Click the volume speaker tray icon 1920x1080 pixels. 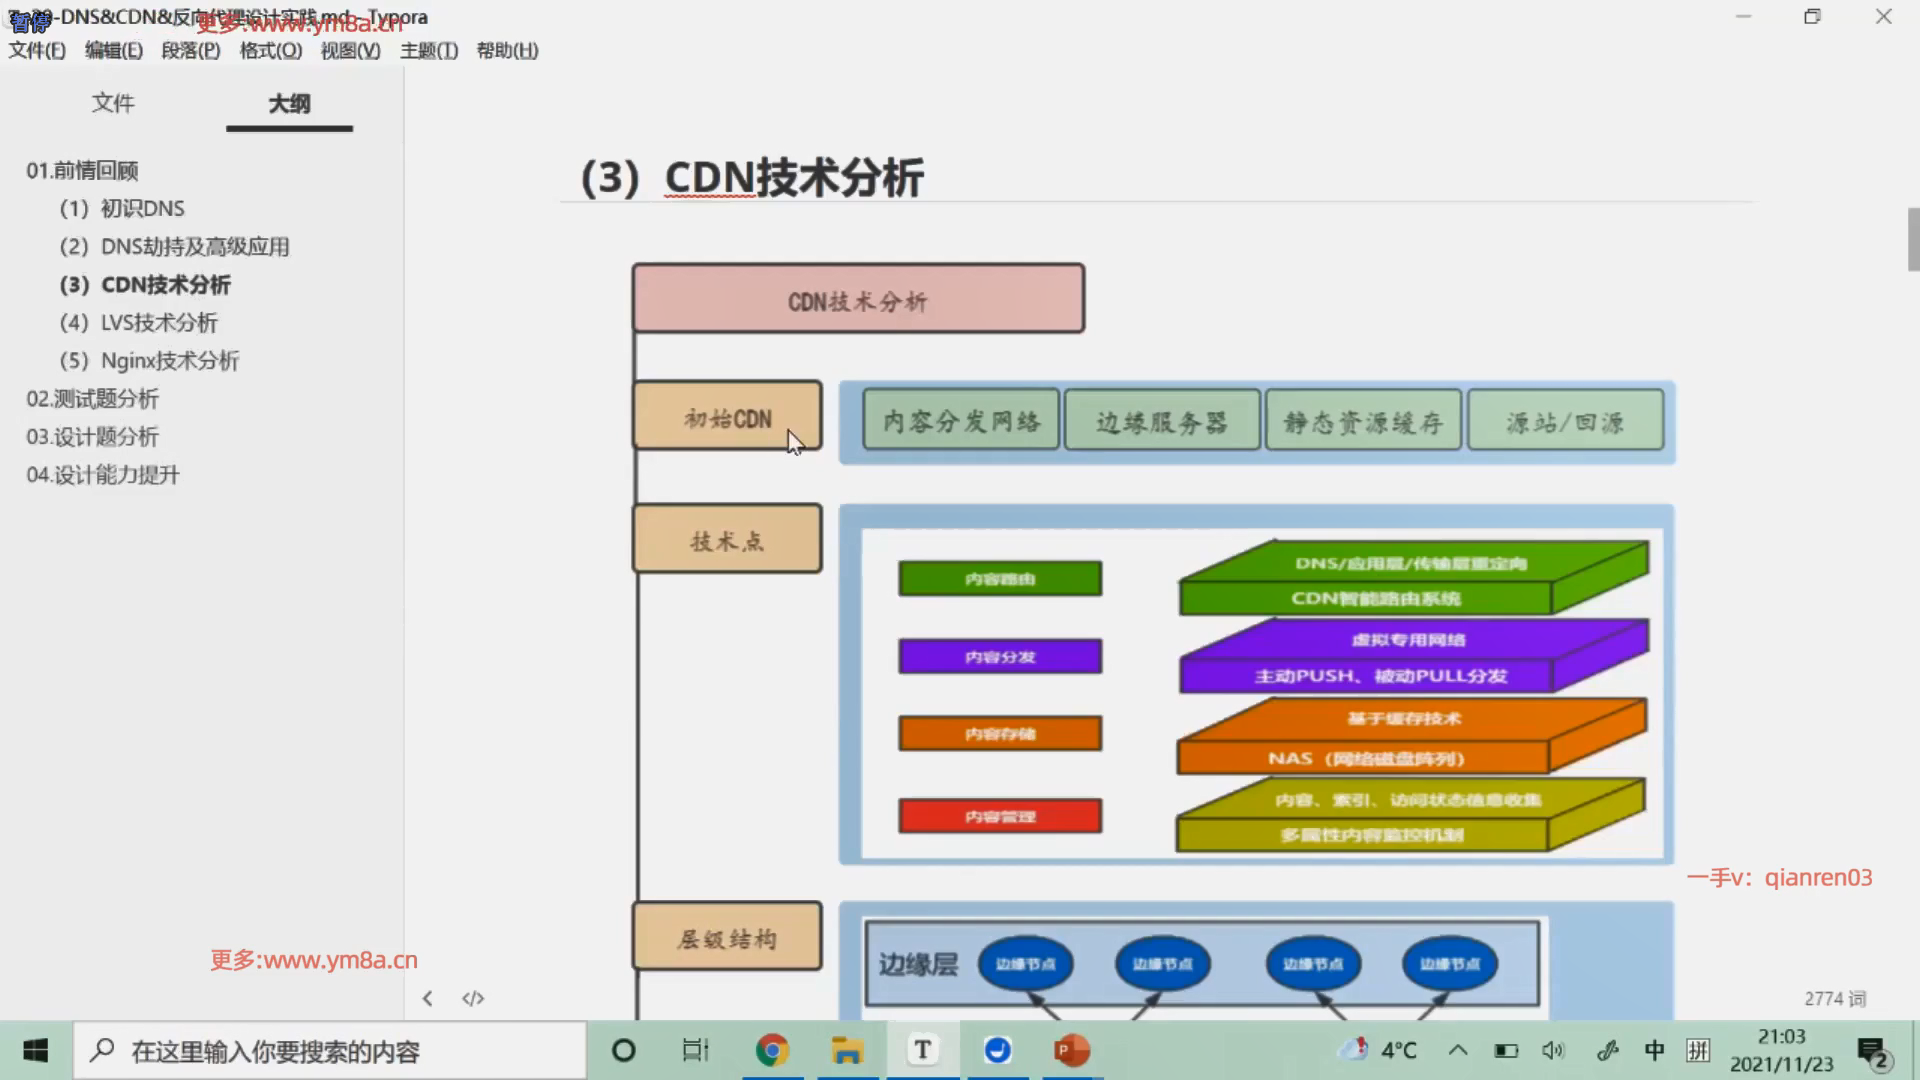point(1552,1050)
